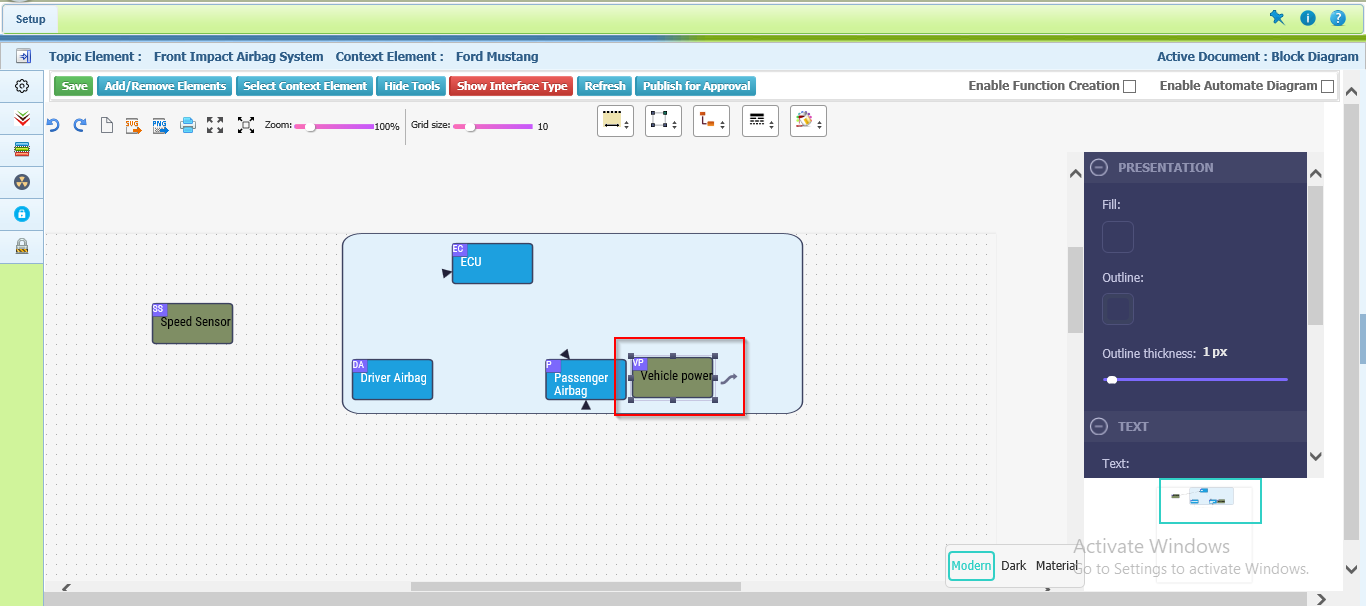Screen dimensions: 1366x606
Task: Click the blue circular lock sidebar icon
Action: coord(22,214)
